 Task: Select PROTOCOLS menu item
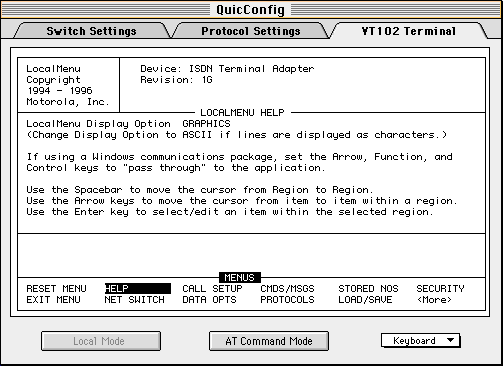pyautogui.click(x=287, y=300)
